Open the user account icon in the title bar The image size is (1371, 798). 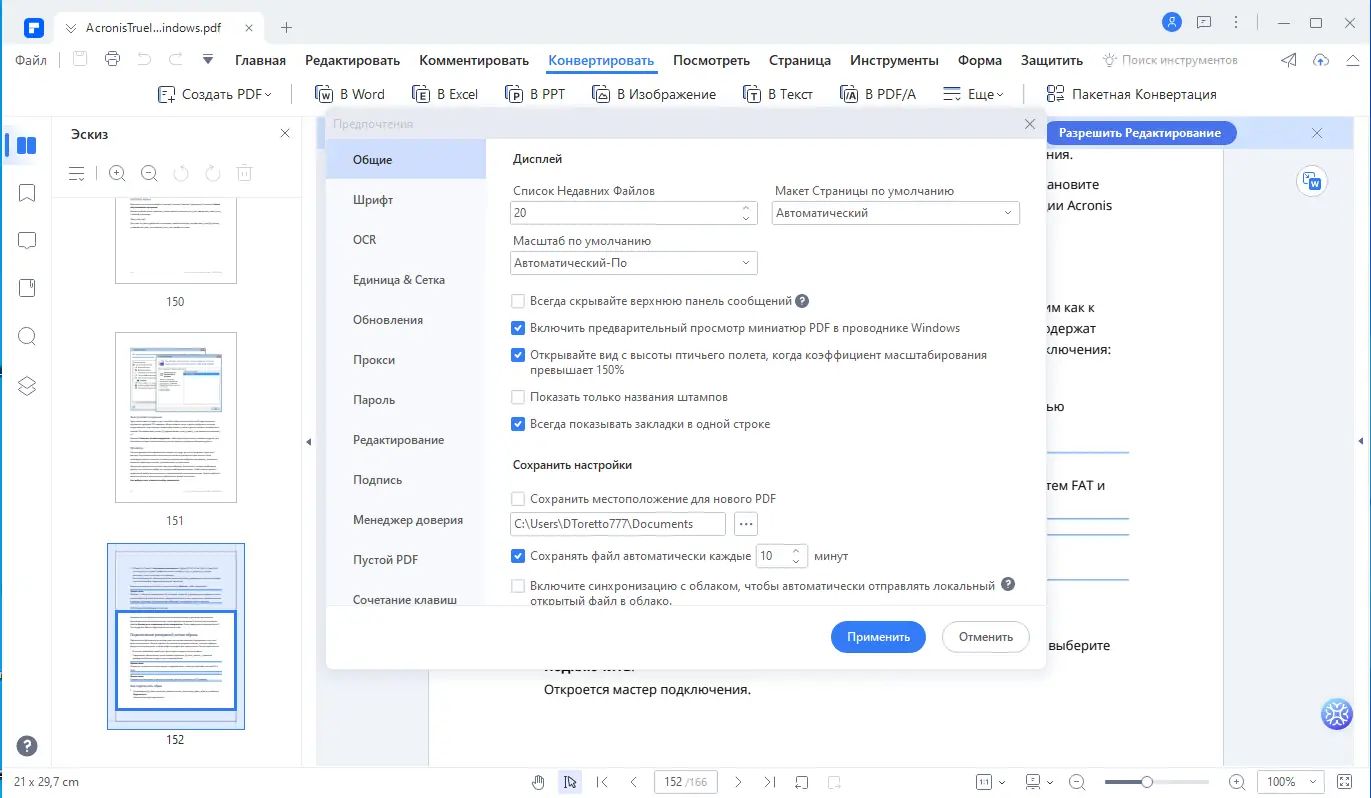[1172, 22]
